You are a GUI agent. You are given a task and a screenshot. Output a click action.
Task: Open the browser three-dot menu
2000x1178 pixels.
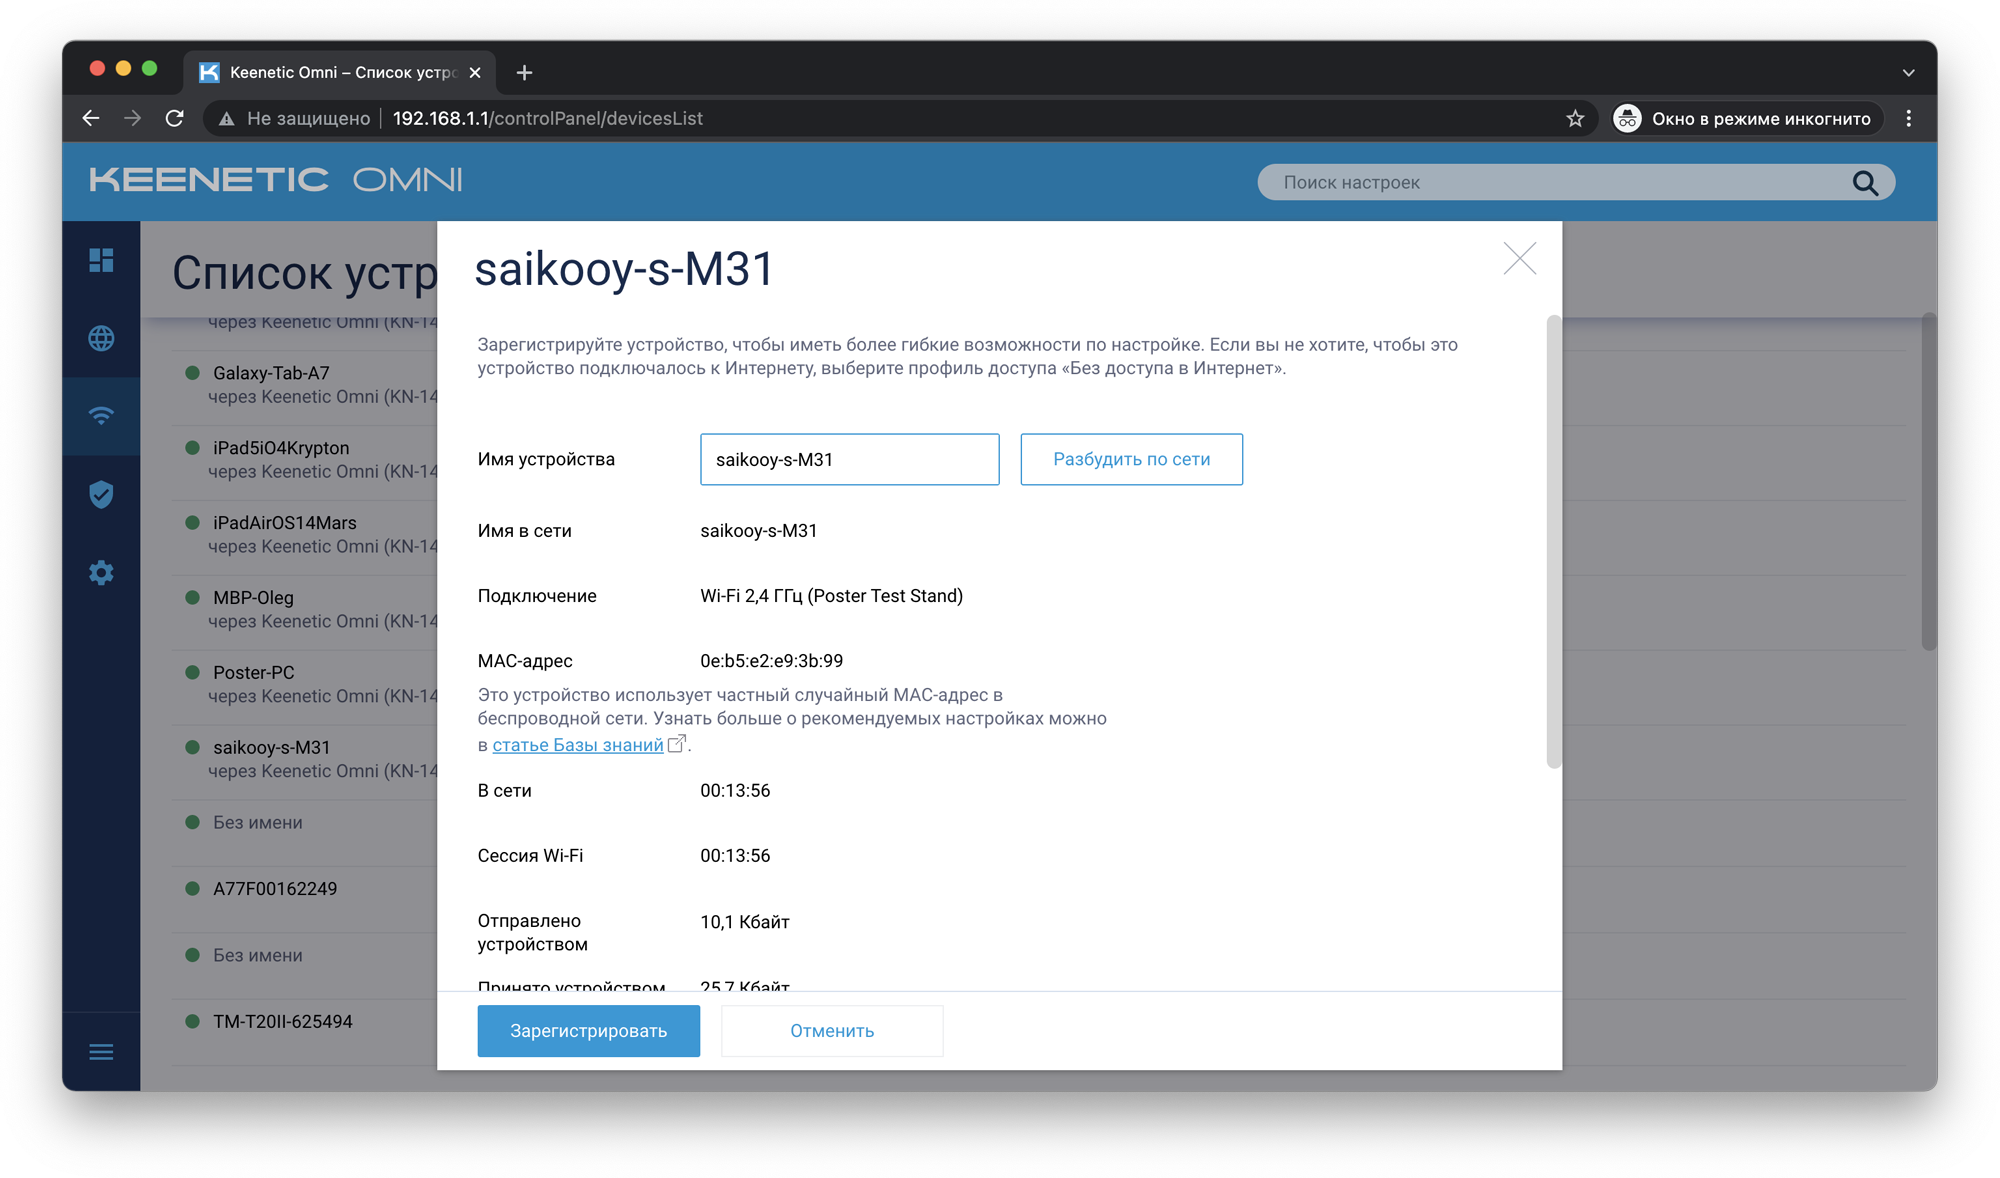1909,119
